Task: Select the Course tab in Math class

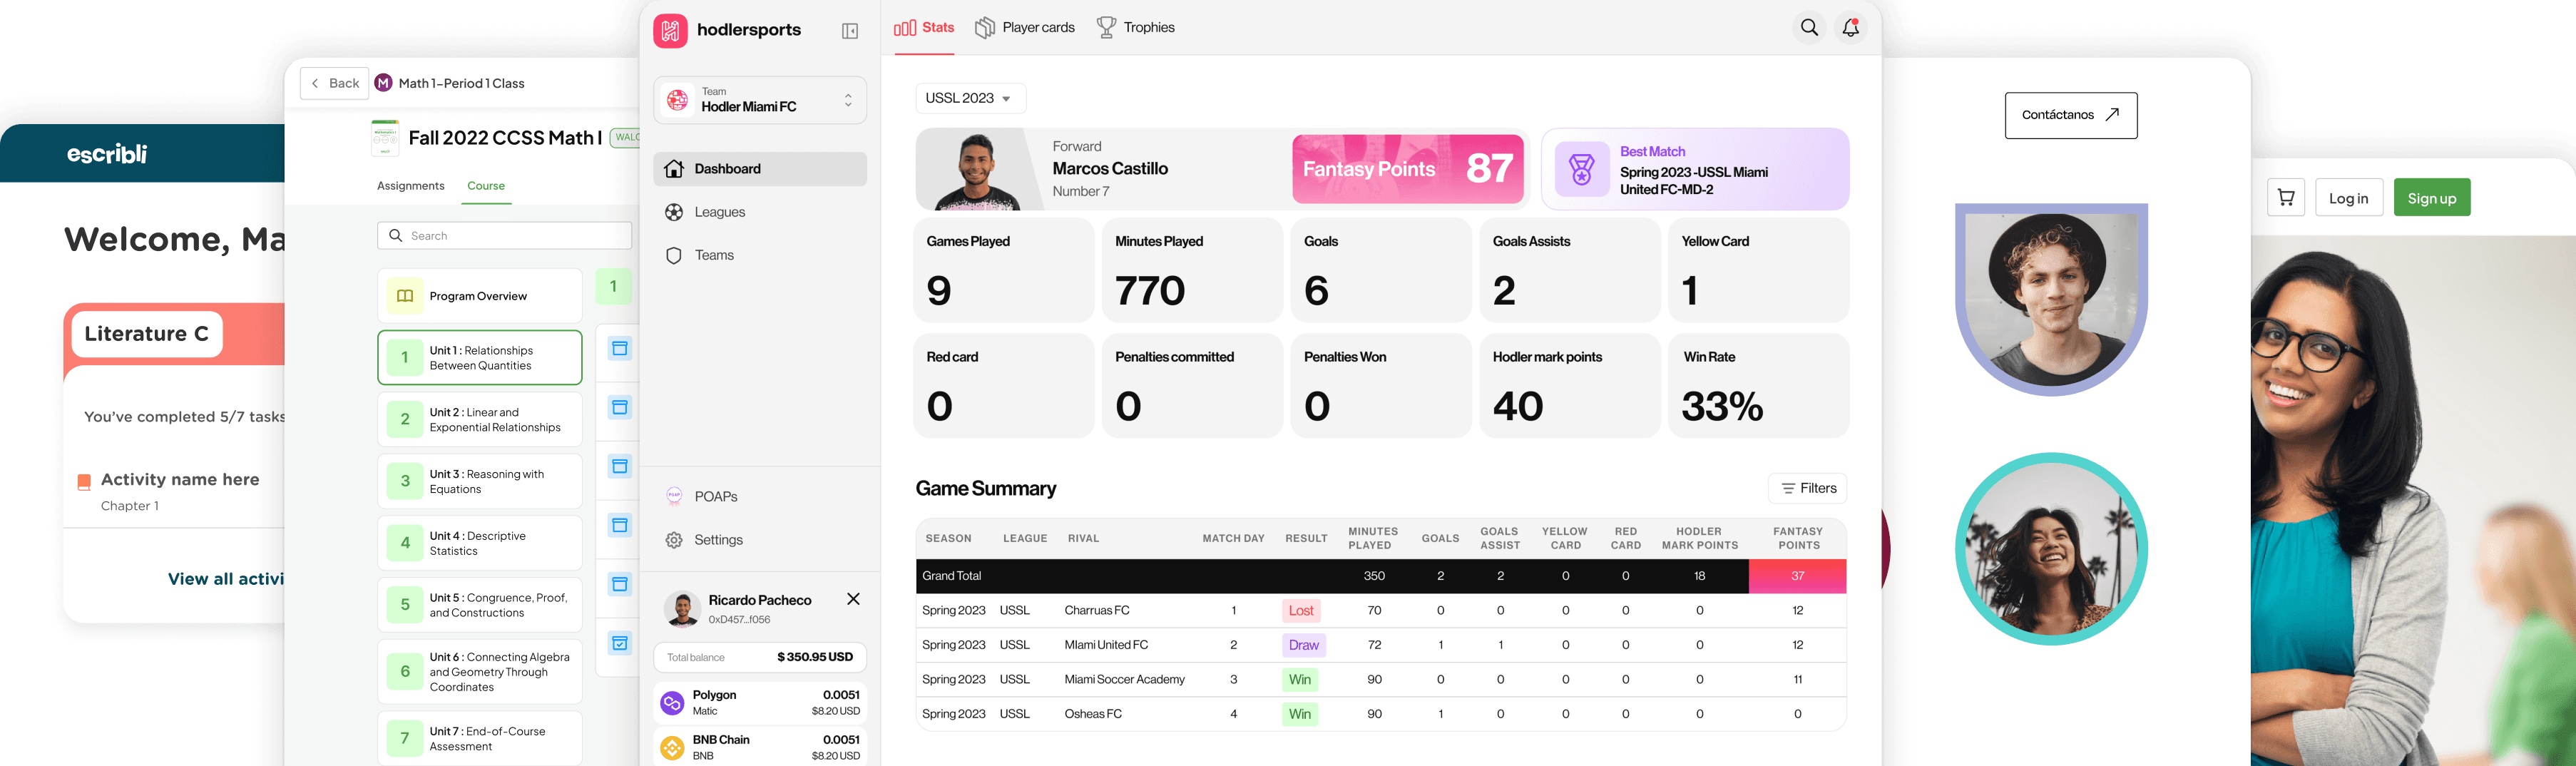Action: pyautogui.click(x=486, y=186)
